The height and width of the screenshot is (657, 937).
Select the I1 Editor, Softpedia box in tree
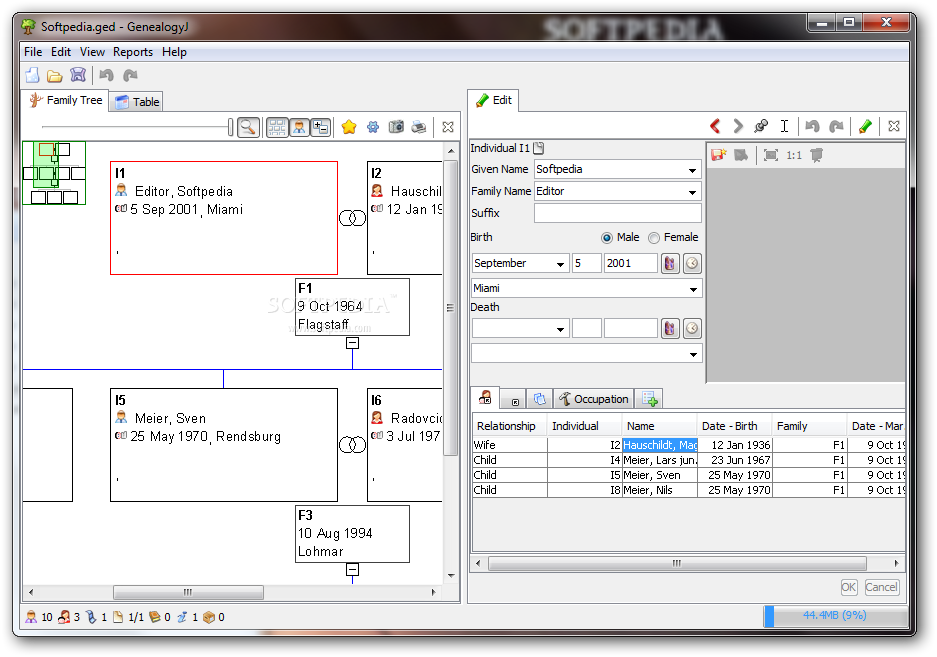[223, 218]
